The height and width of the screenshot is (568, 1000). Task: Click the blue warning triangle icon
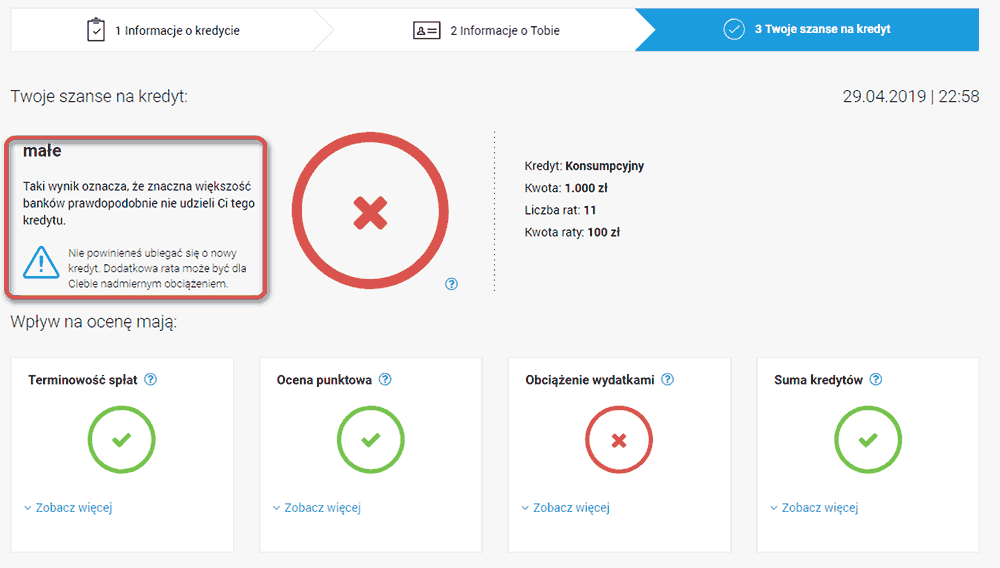pos(42,262)
